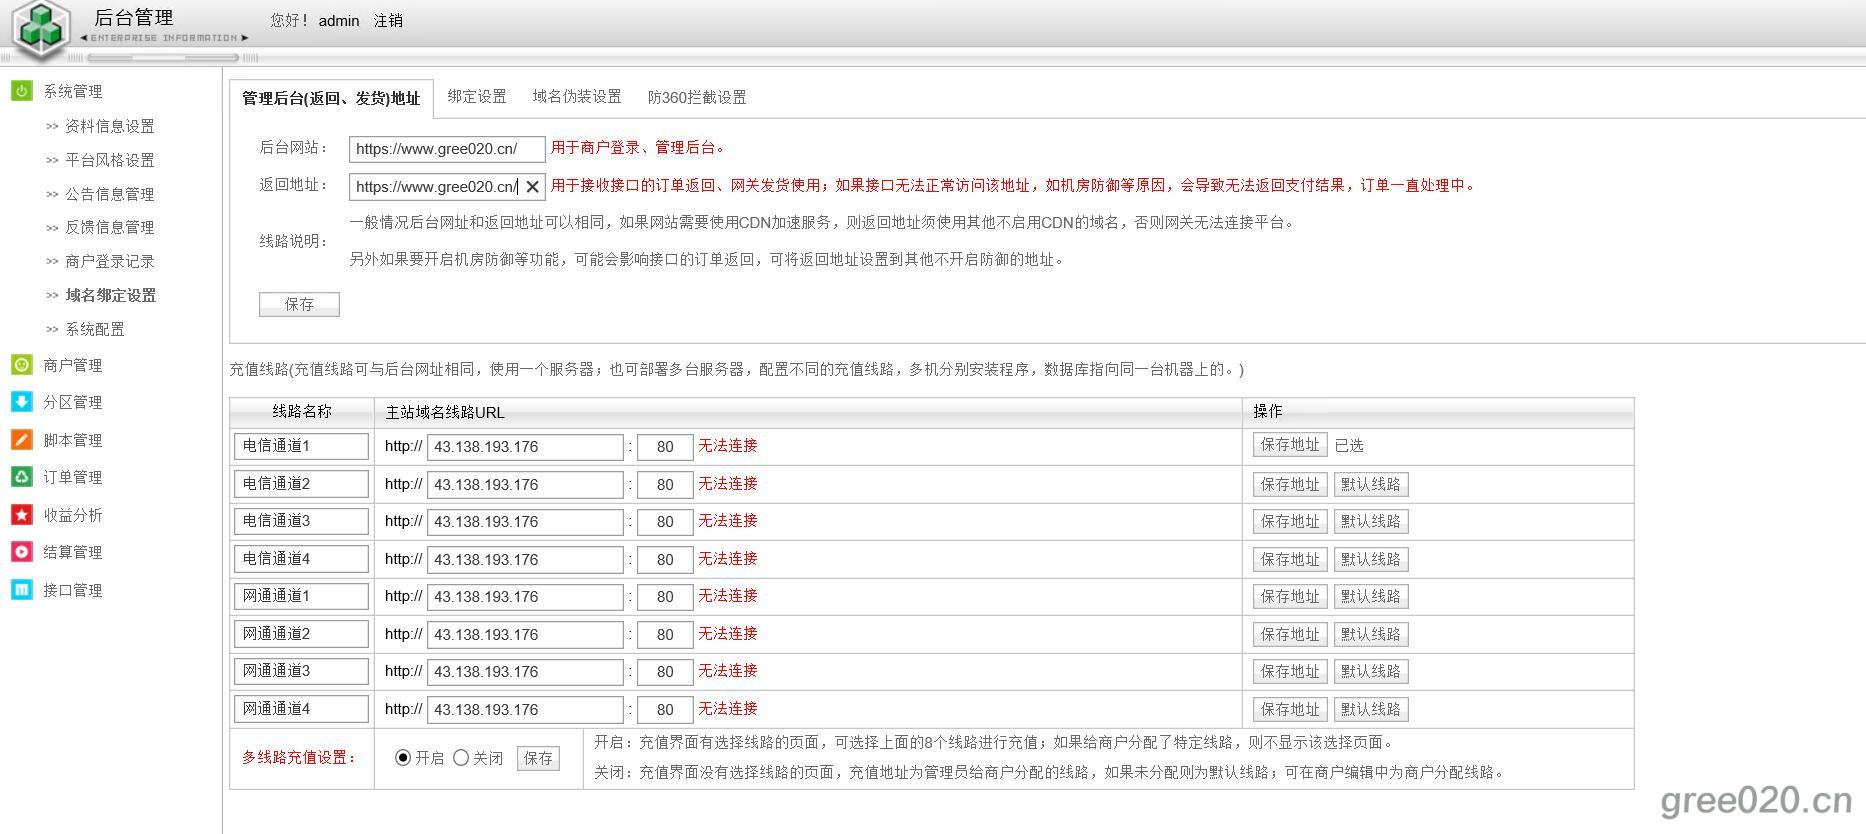
Task: Switch to the 绑定设置 tab
Action: click(x=477, y=97)
